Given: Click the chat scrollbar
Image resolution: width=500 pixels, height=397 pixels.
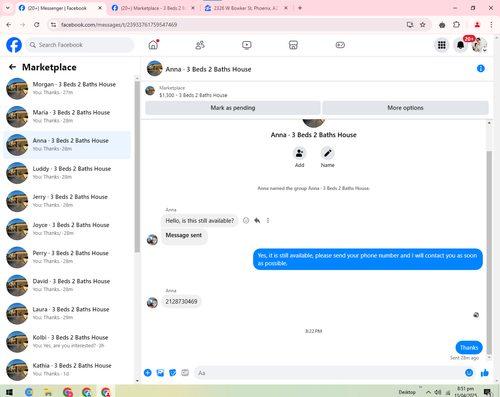Looking at the screenshot, I should [x=489, y=252].
